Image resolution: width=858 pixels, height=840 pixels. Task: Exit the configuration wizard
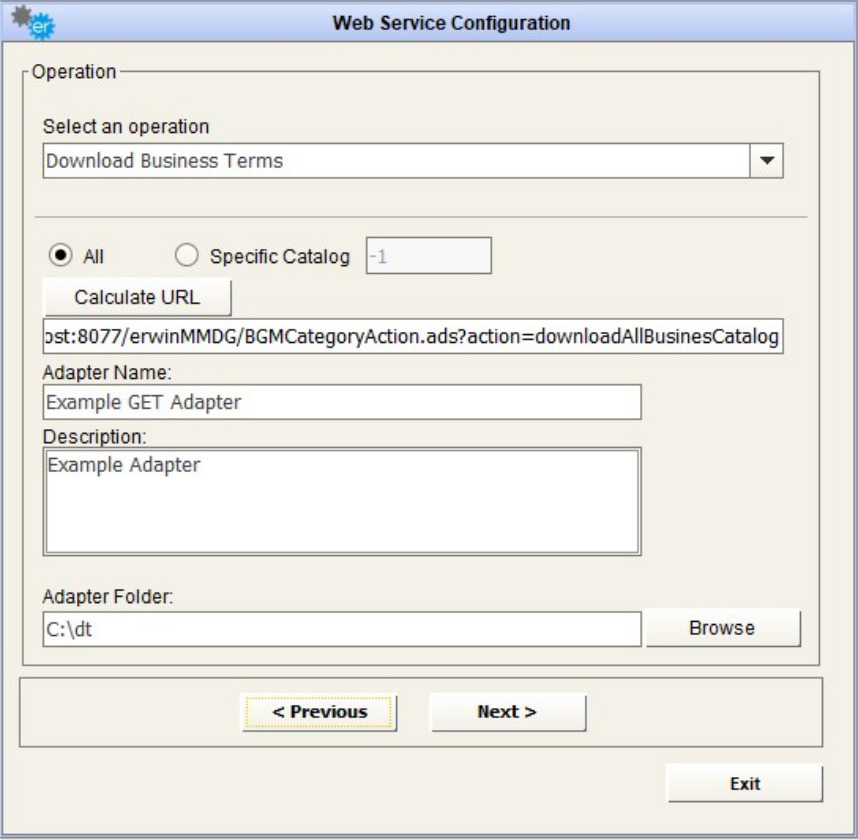pos(745,784)
